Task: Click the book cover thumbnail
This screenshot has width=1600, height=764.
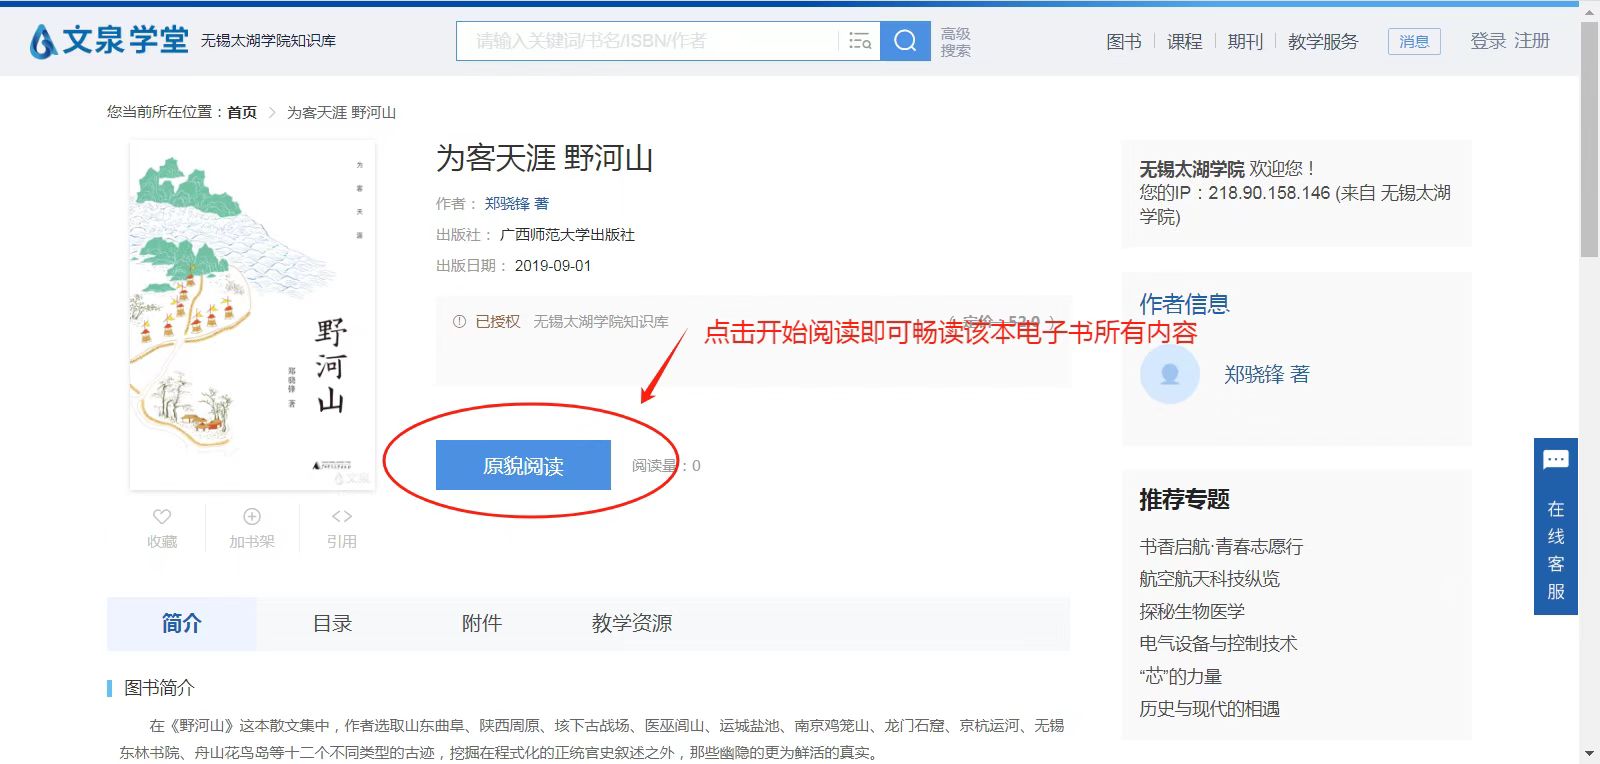Action: [252, 315]
